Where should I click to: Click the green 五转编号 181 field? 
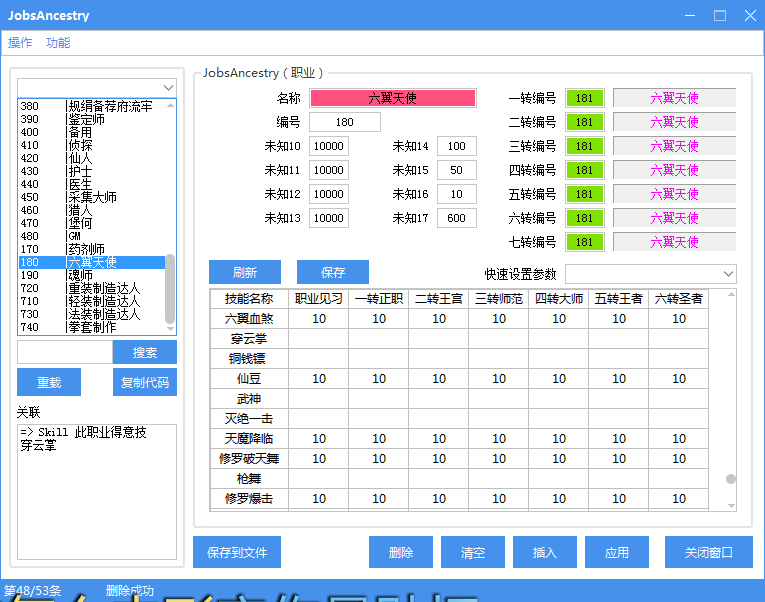(584, 194)
